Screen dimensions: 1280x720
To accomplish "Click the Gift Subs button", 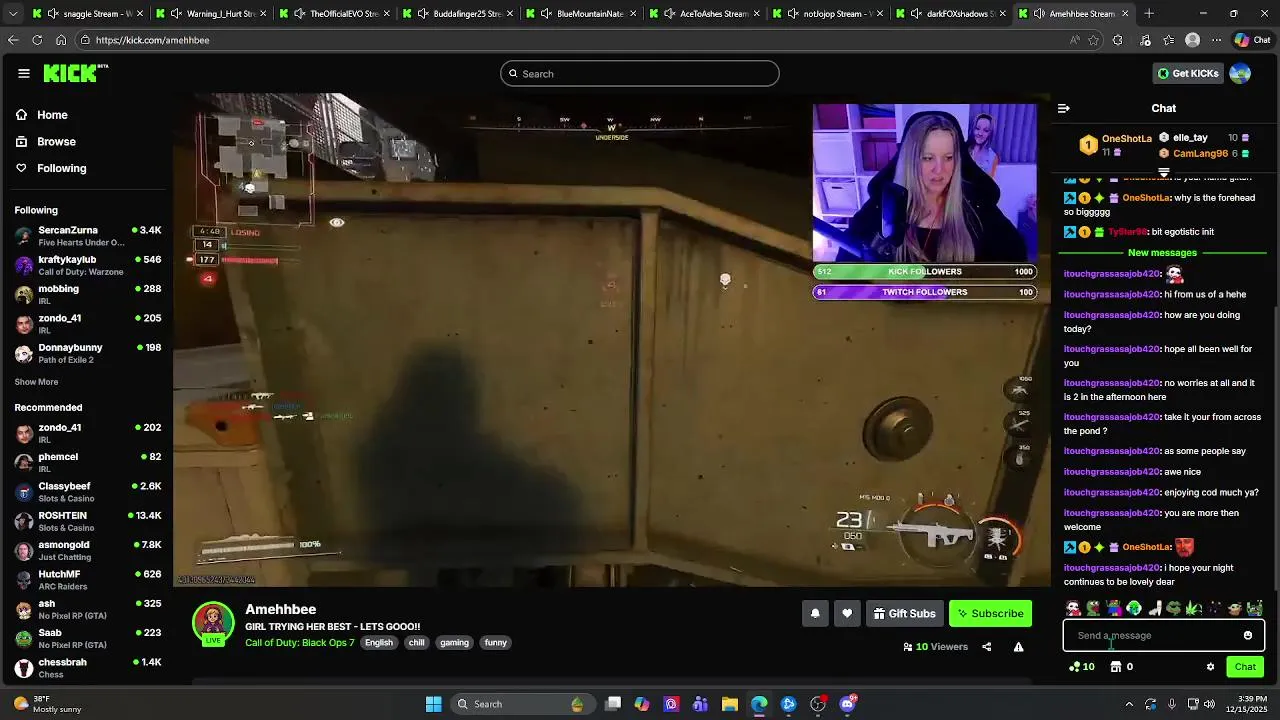I will coord(904,613).
